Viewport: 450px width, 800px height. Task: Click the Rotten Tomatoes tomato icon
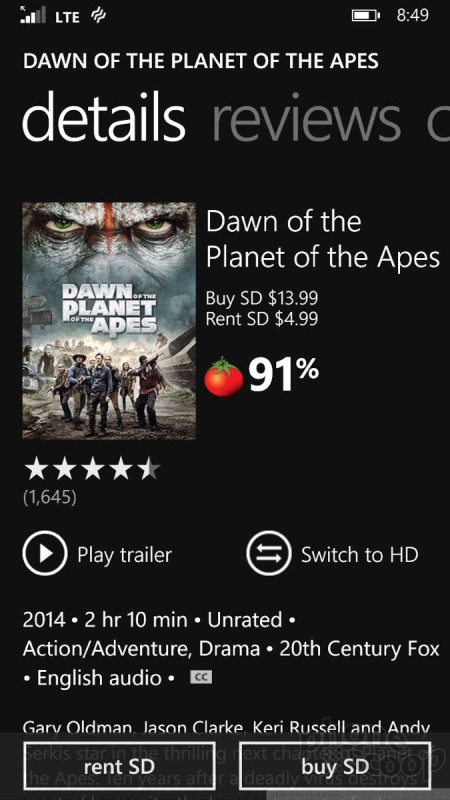click(x=223, y=377)
